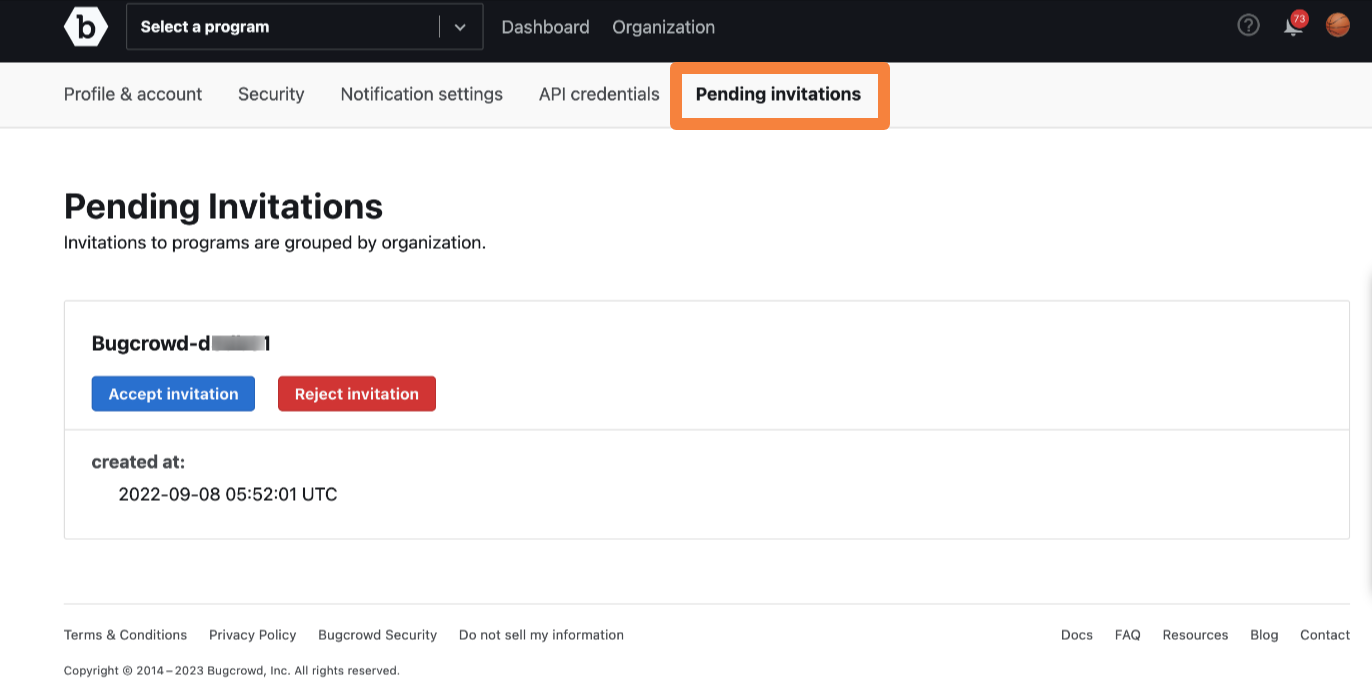Switch to Profile & account tab

click(x=133, y=94)
